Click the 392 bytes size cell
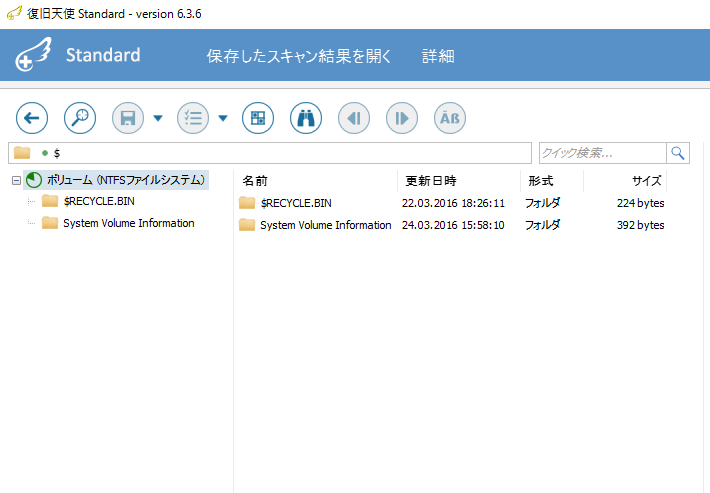This screenshot has width=710, height=493. coord(640,225)
